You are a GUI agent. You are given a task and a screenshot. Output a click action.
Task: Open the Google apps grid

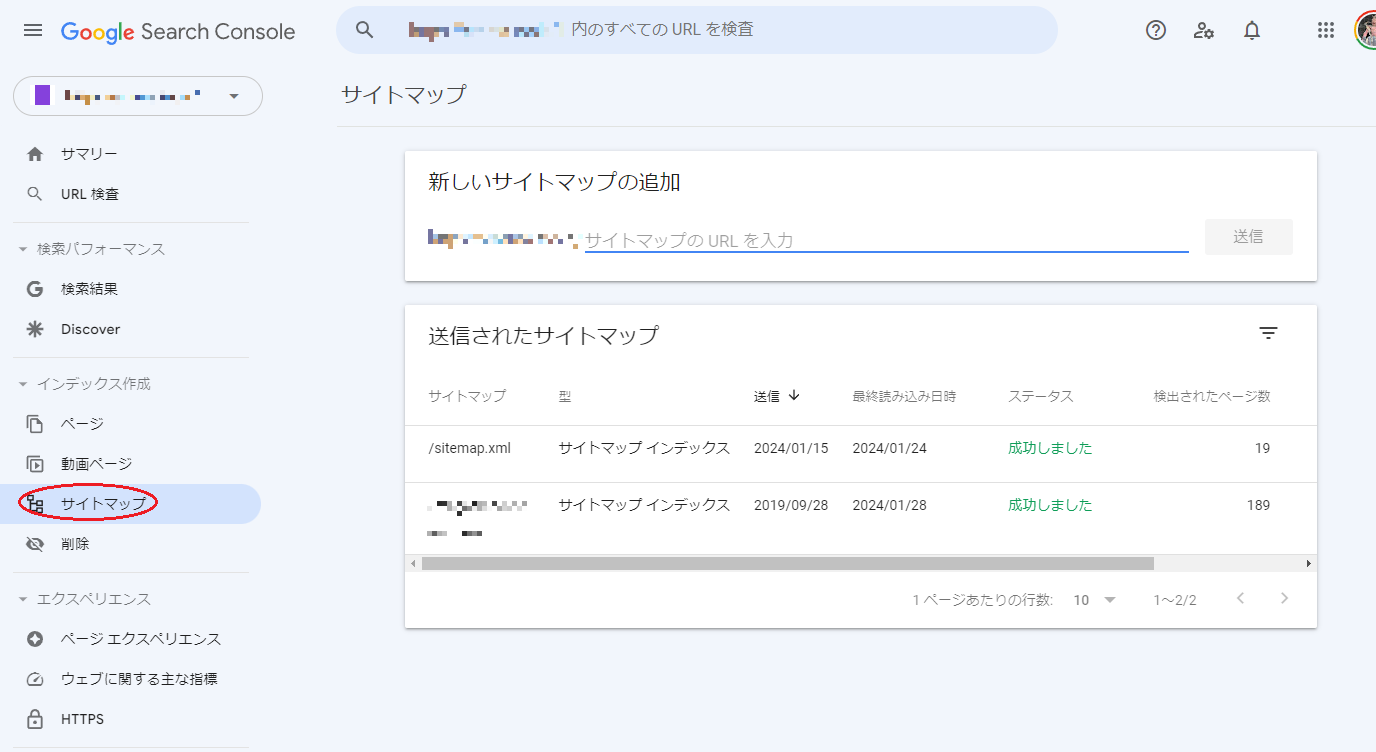[x=1326, y=30]
